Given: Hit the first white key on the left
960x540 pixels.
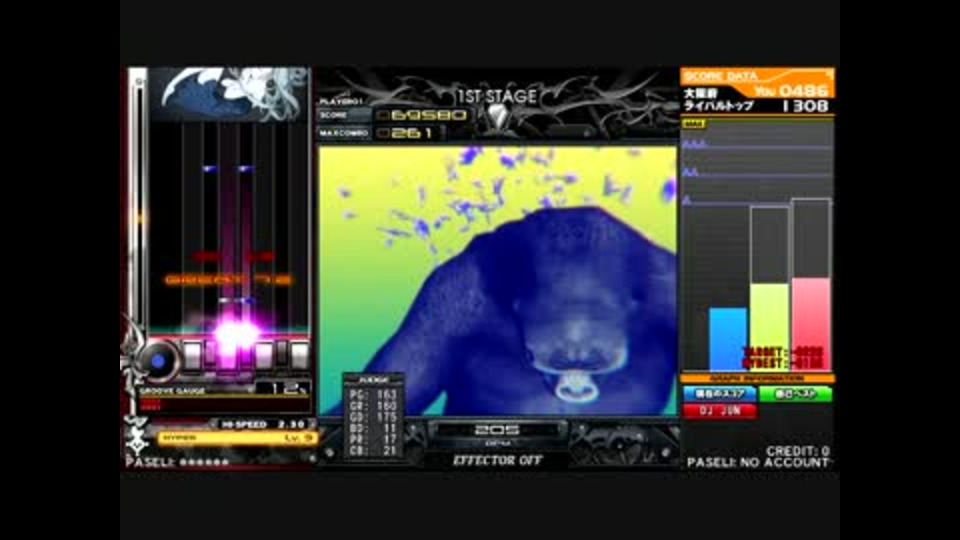Looking at the screenshot, I should click(192, 355).
